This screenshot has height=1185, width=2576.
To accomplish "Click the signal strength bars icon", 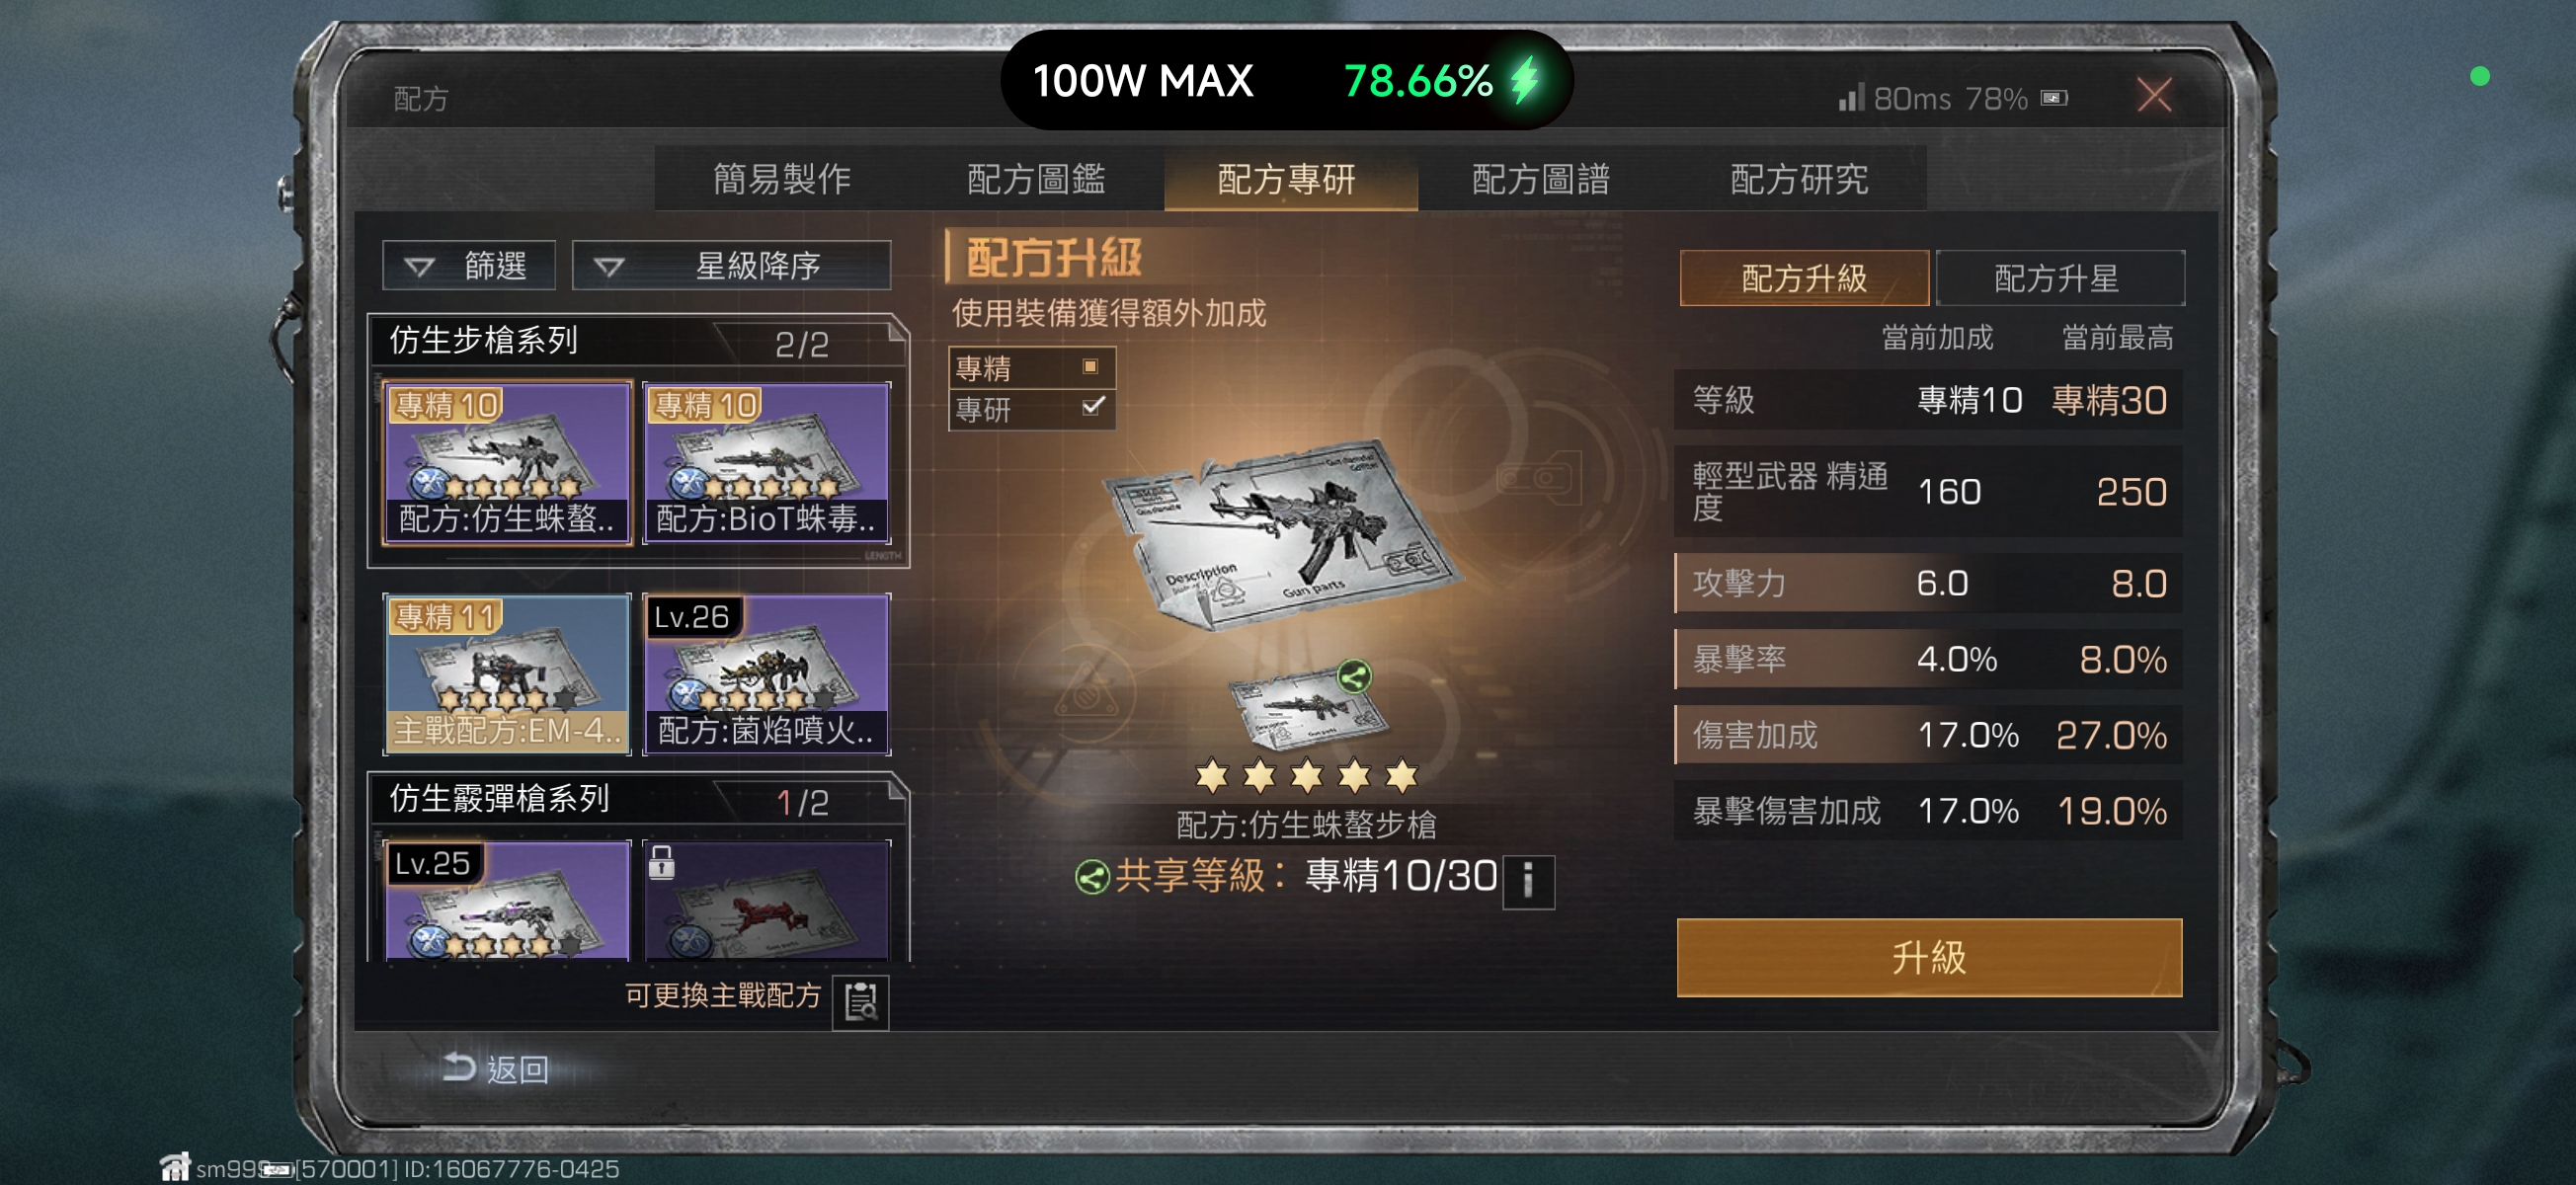I will pos(1851,97).
